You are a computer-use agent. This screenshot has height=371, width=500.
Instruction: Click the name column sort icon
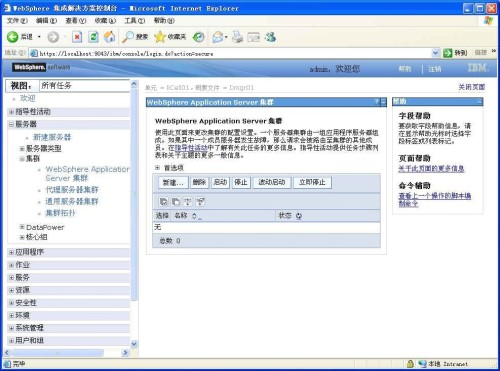pyautogui.click(x=195, y=216)
